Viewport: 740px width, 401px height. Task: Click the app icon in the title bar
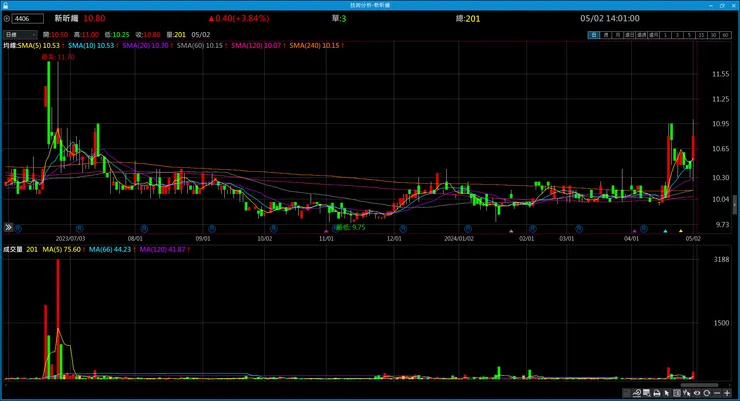point(5,5)
